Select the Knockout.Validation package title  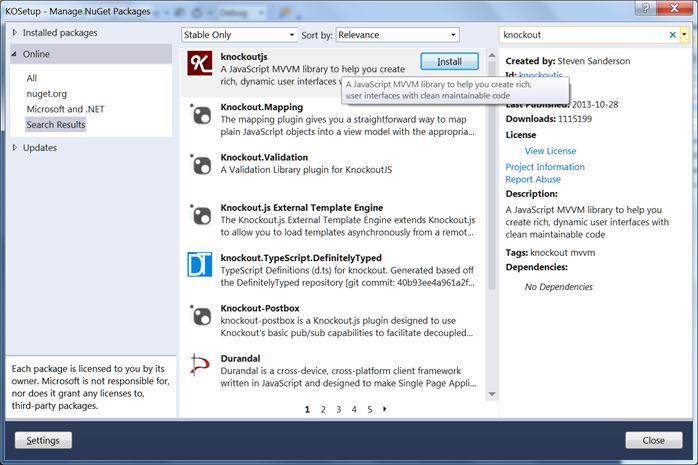(264, 157)
